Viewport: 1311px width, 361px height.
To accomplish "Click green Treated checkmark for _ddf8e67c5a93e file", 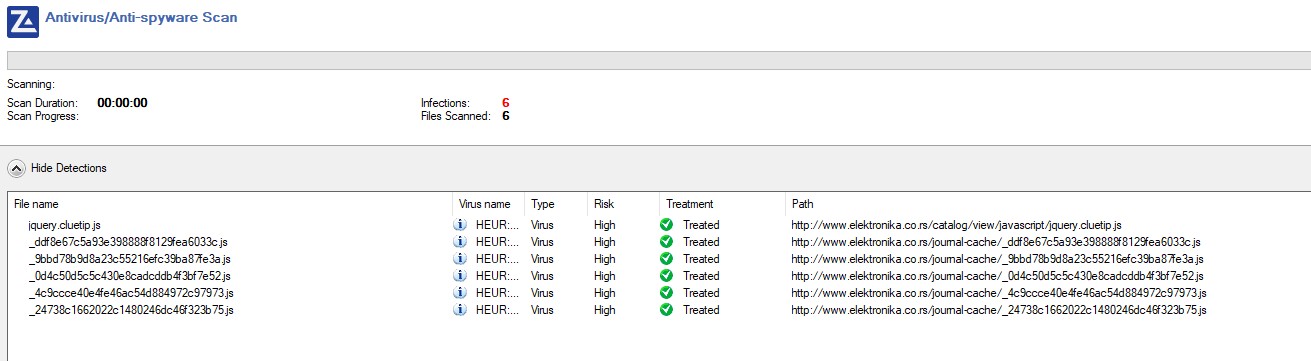I will pos(667,242).
